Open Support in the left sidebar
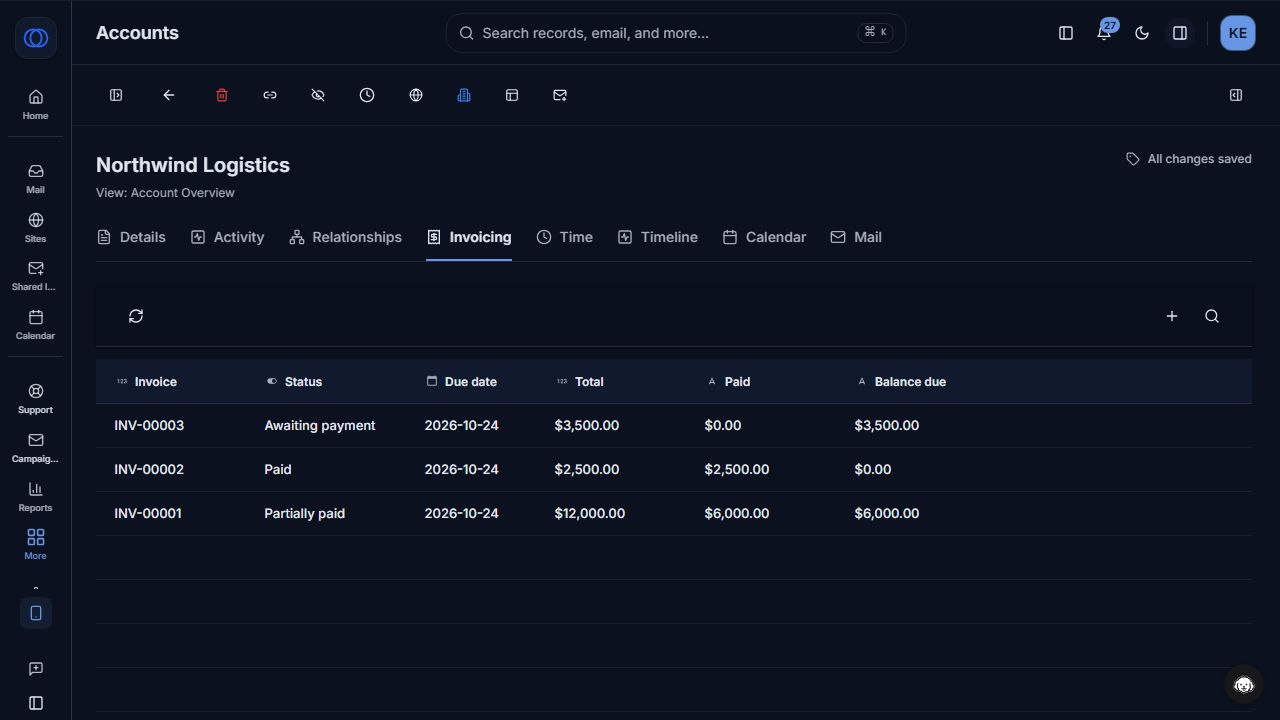 point(35,398)
